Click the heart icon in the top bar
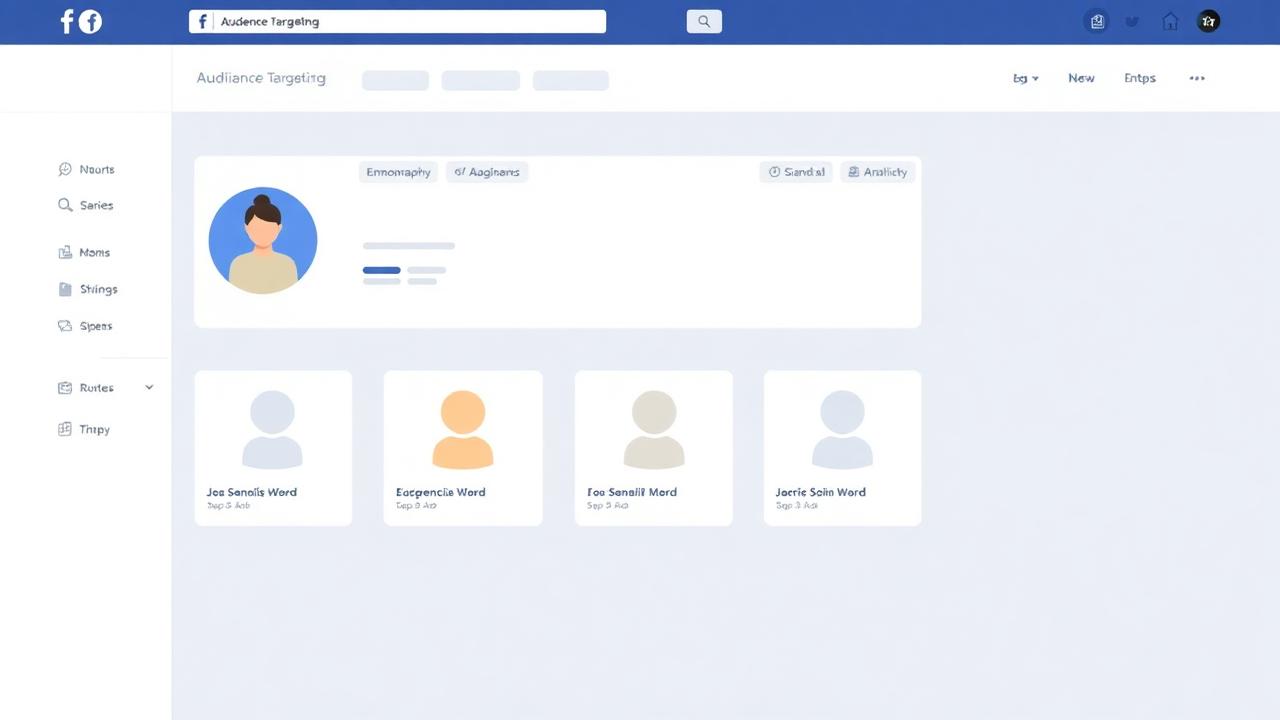This screenshot has height=720, width=1280. pyautogui.click(x=1132, y=21)
